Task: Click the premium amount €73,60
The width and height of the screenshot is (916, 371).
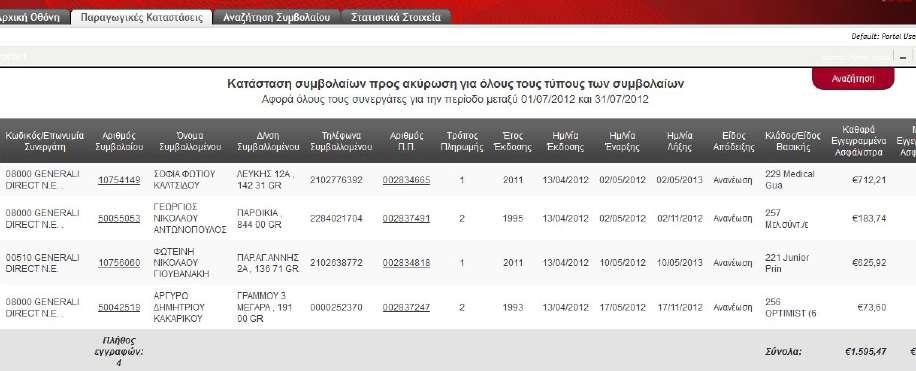Action: tap(872, 307)
